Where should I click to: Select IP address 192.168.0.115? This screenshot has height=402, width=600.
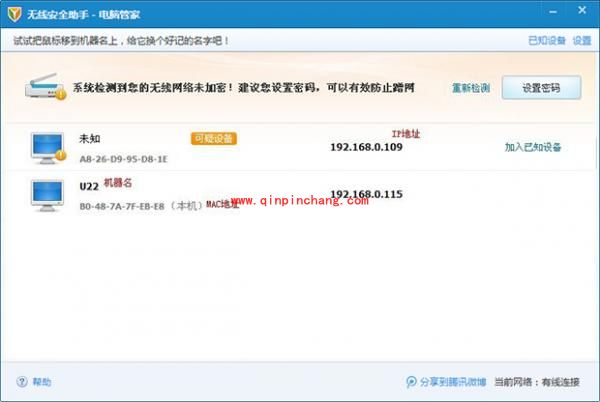(366, 194)
